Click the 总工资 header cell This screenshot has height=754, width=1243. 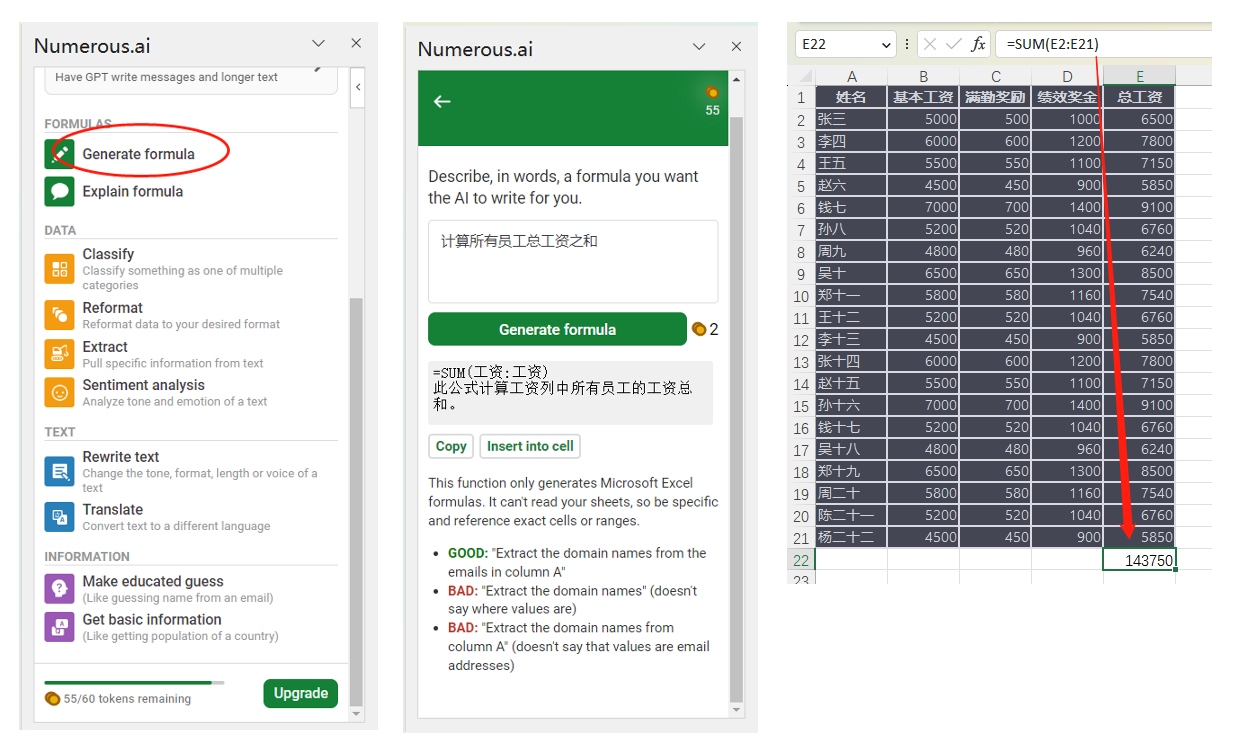click(1139, 97)
